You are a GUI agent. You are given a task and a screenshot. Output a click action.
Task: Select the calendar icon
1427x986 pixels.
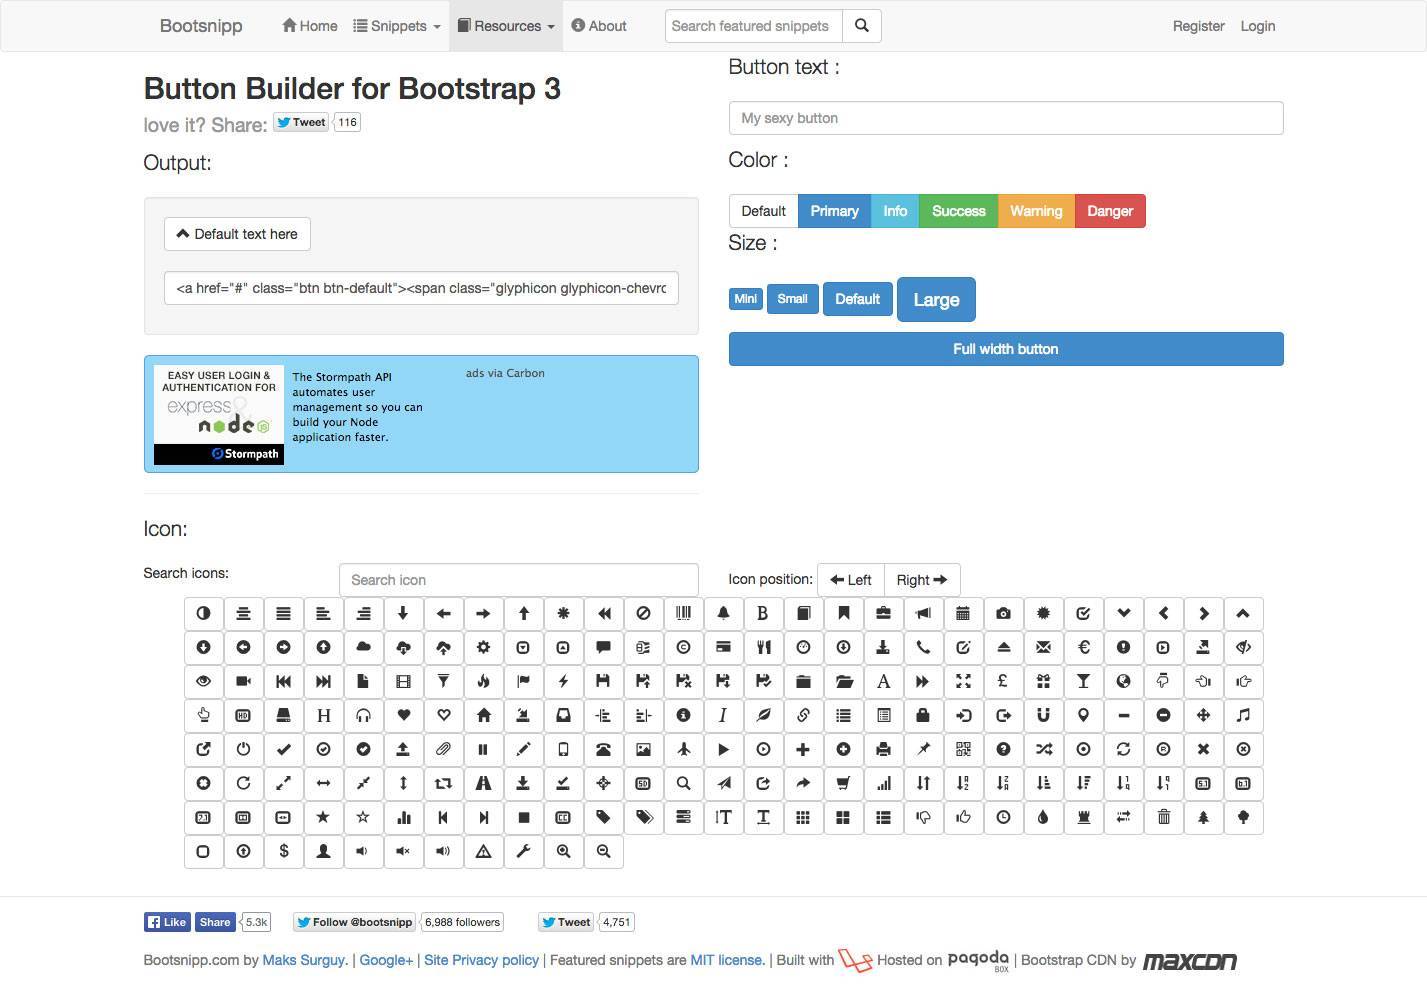963,613
